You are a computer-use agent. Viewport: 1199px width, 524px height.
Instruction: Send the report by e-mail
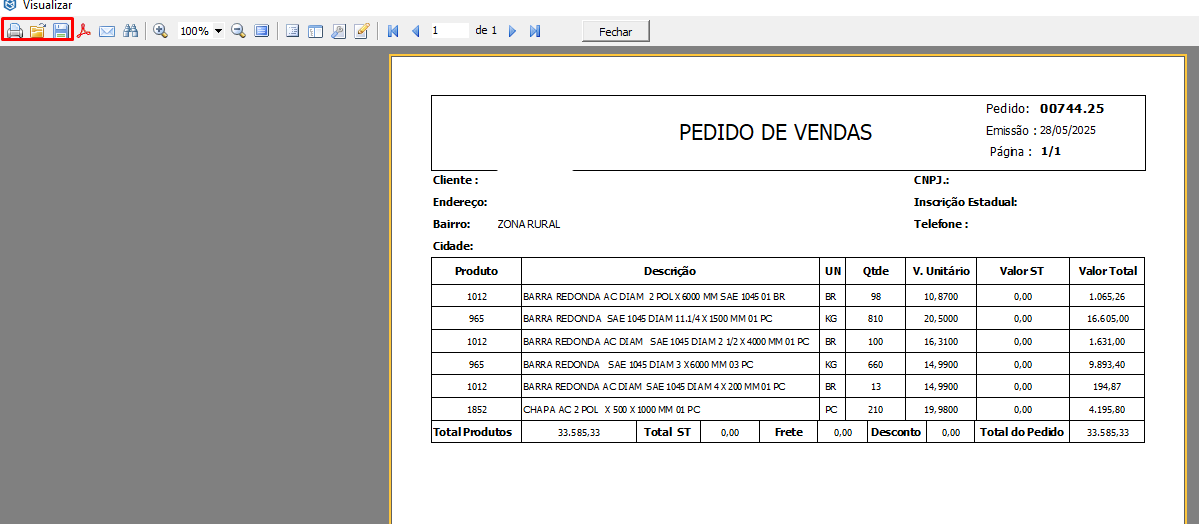coord(107,31)
